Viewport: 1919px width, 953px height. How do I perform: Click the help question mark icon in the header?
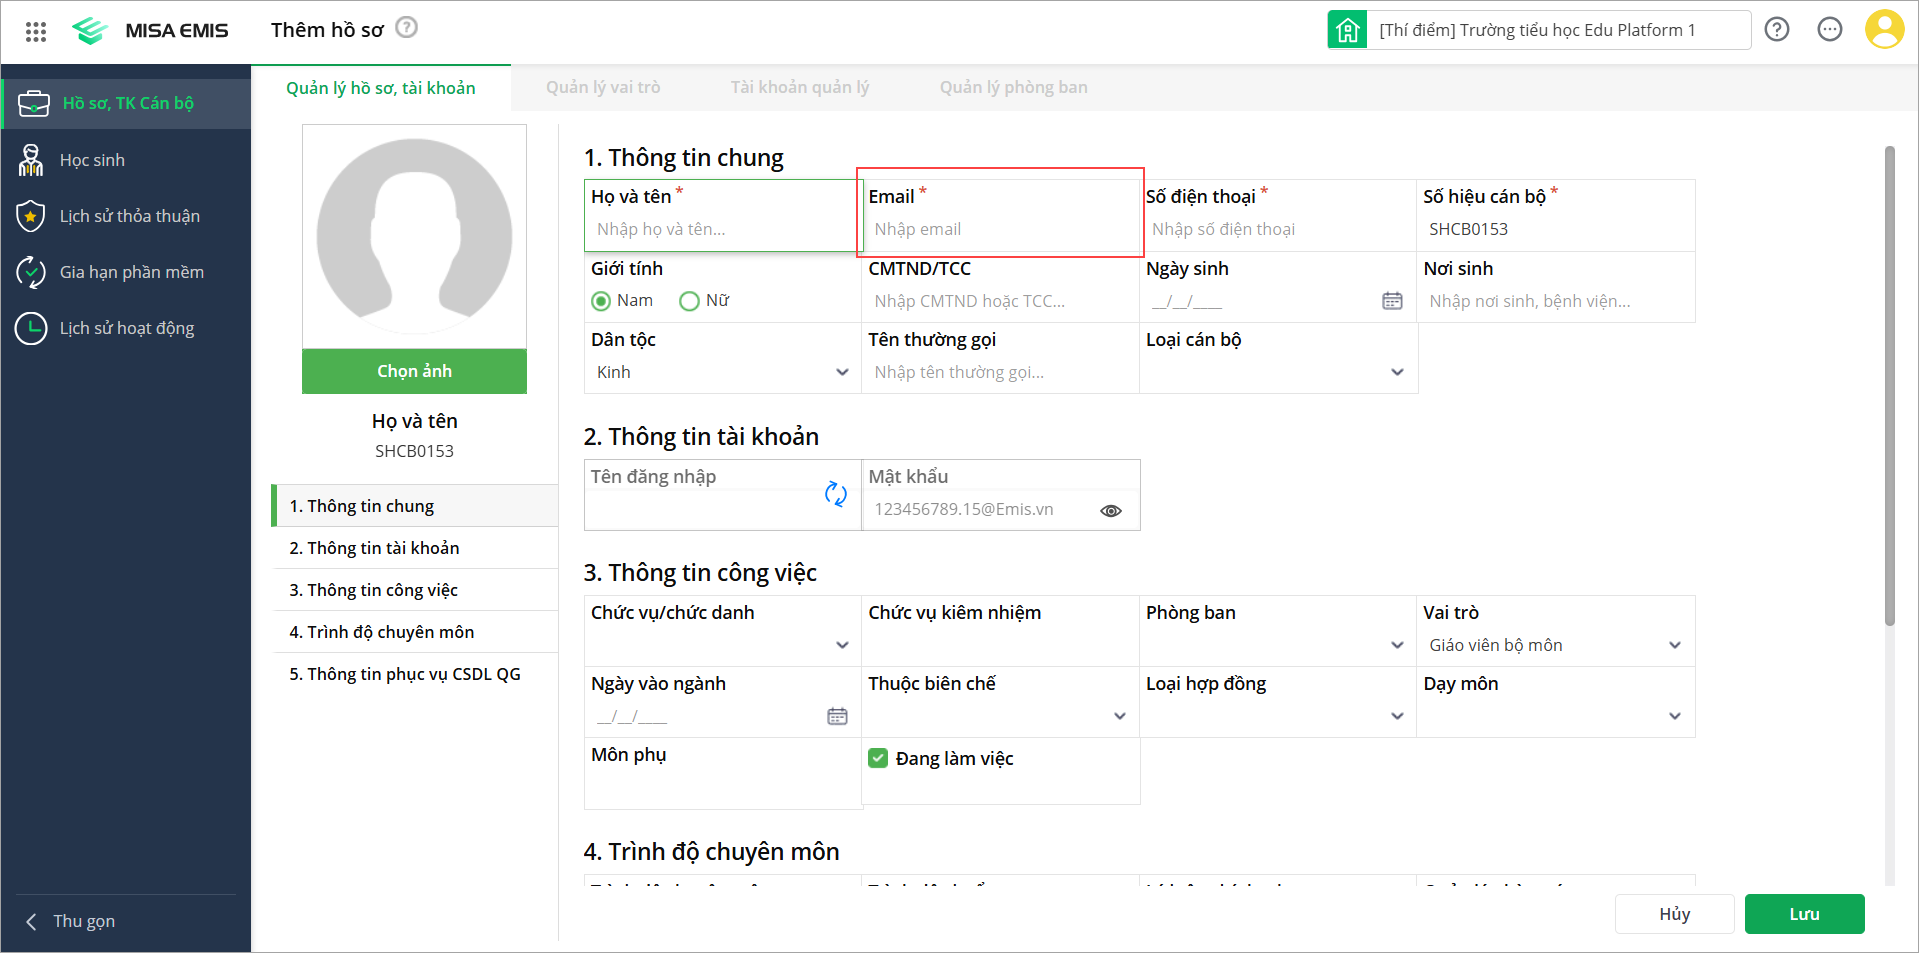point(1777,30)
